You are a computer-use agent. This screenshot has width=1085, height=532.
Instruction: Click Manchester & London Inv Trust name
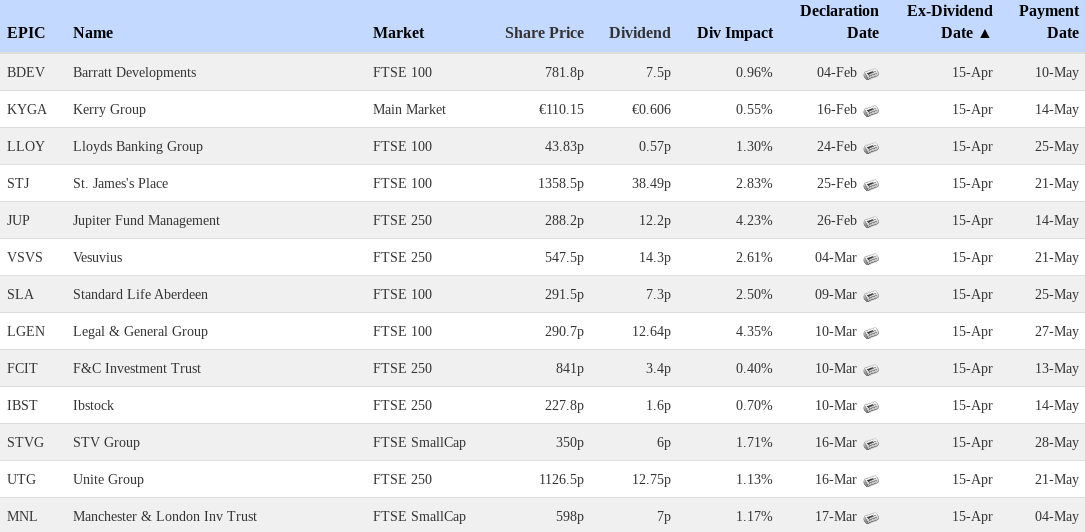(x=165, y=517)
